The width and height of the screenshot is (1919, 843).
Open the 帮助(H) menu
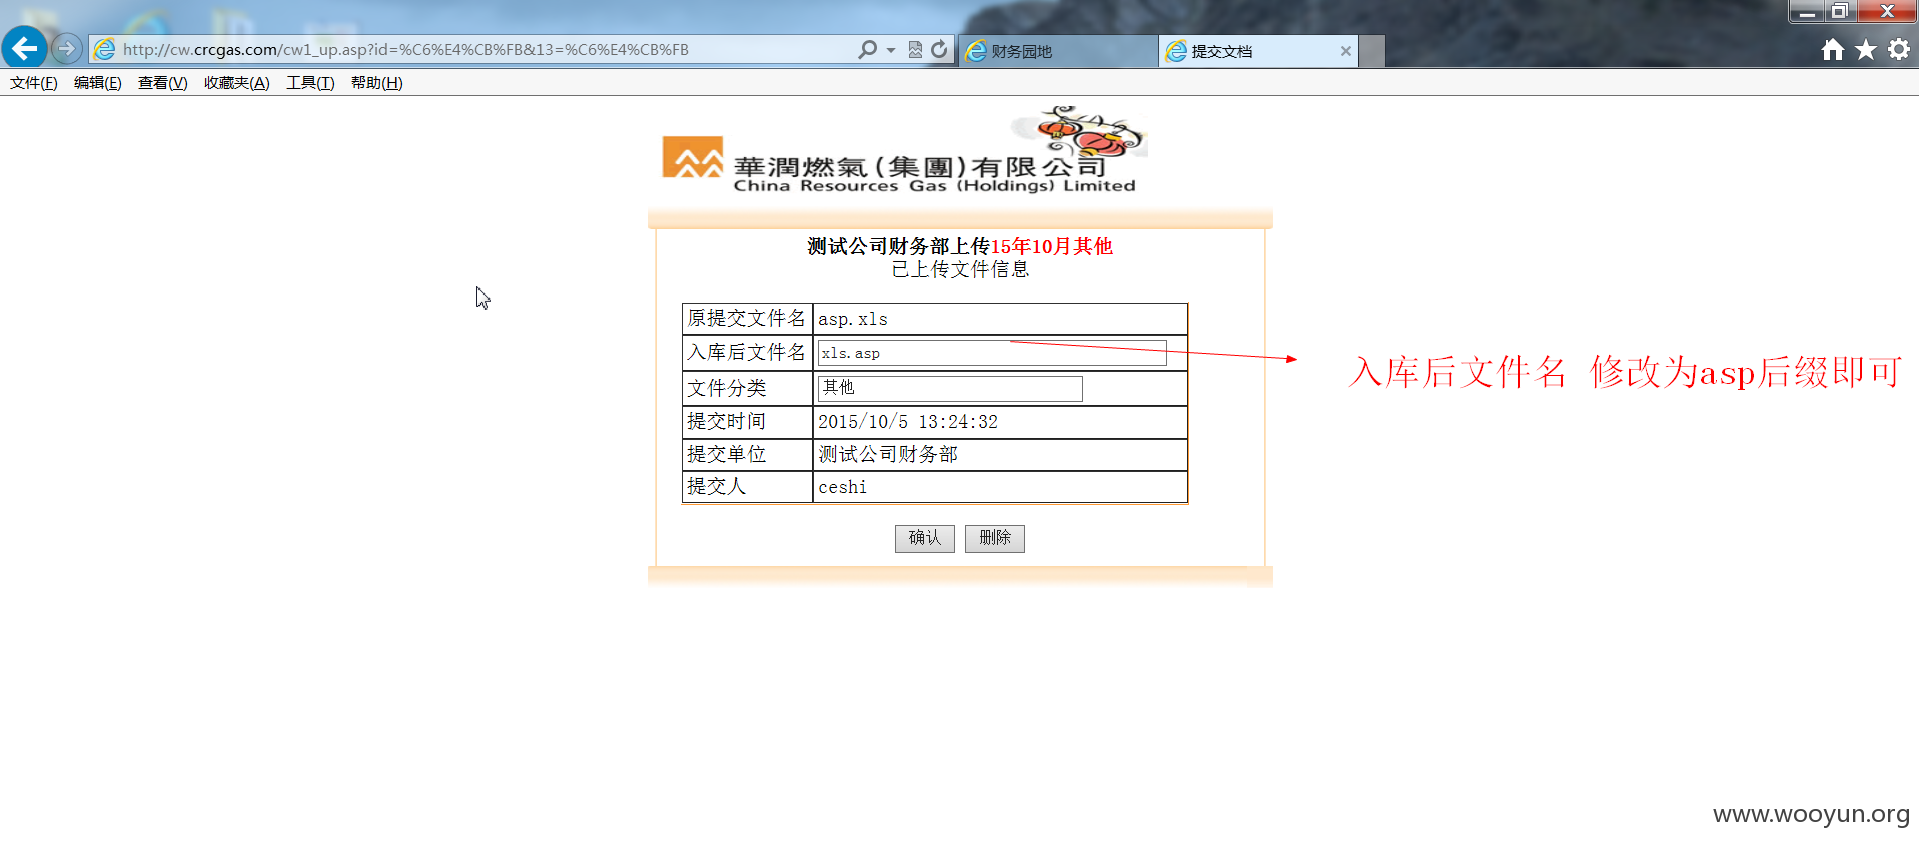[x=377, y=83]
